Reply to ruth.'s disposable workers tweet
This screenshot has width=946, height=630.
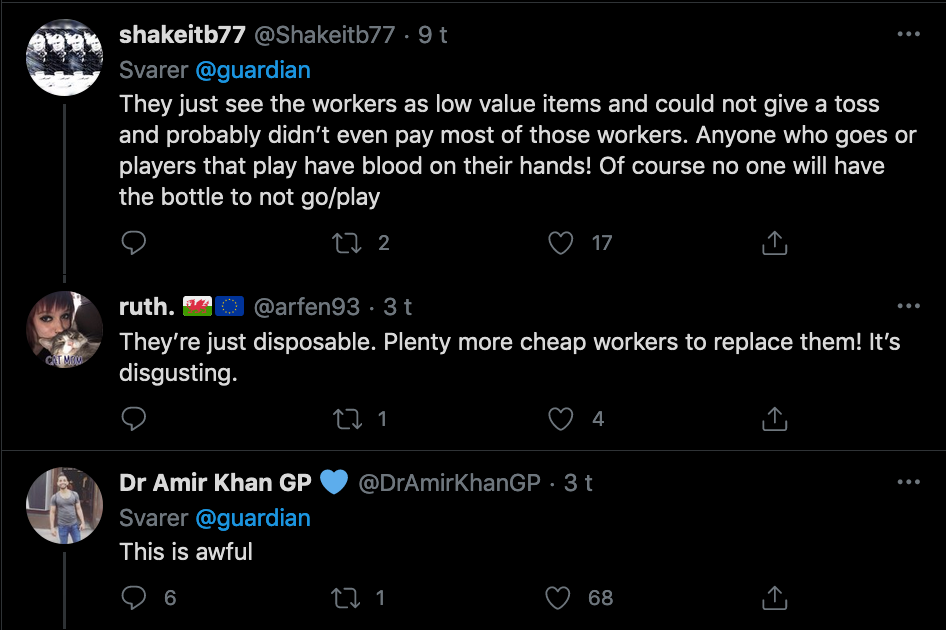133,420
